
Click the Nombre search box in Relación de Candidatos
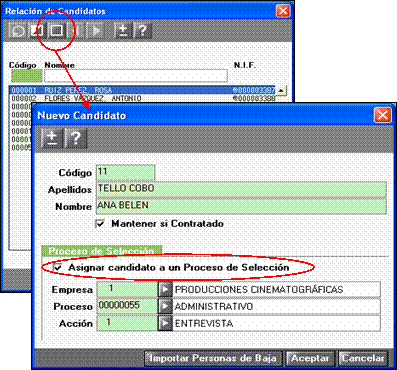[x=136, y=76]
